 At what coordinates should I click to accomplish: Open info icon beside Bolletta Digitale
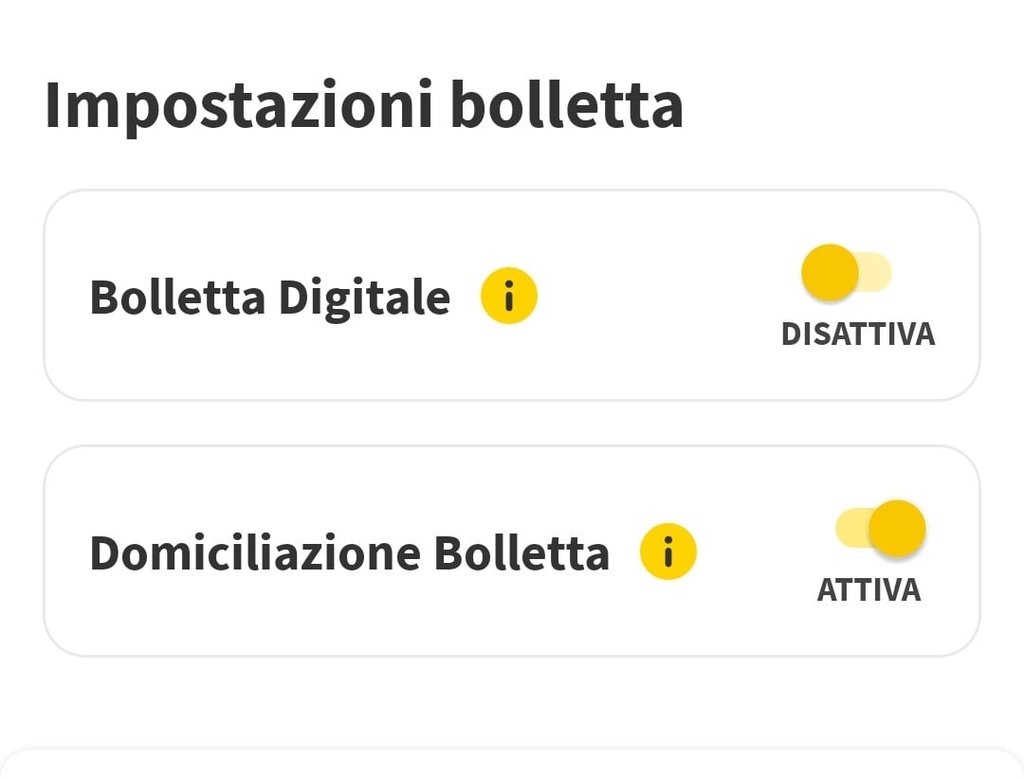(509, 297)
